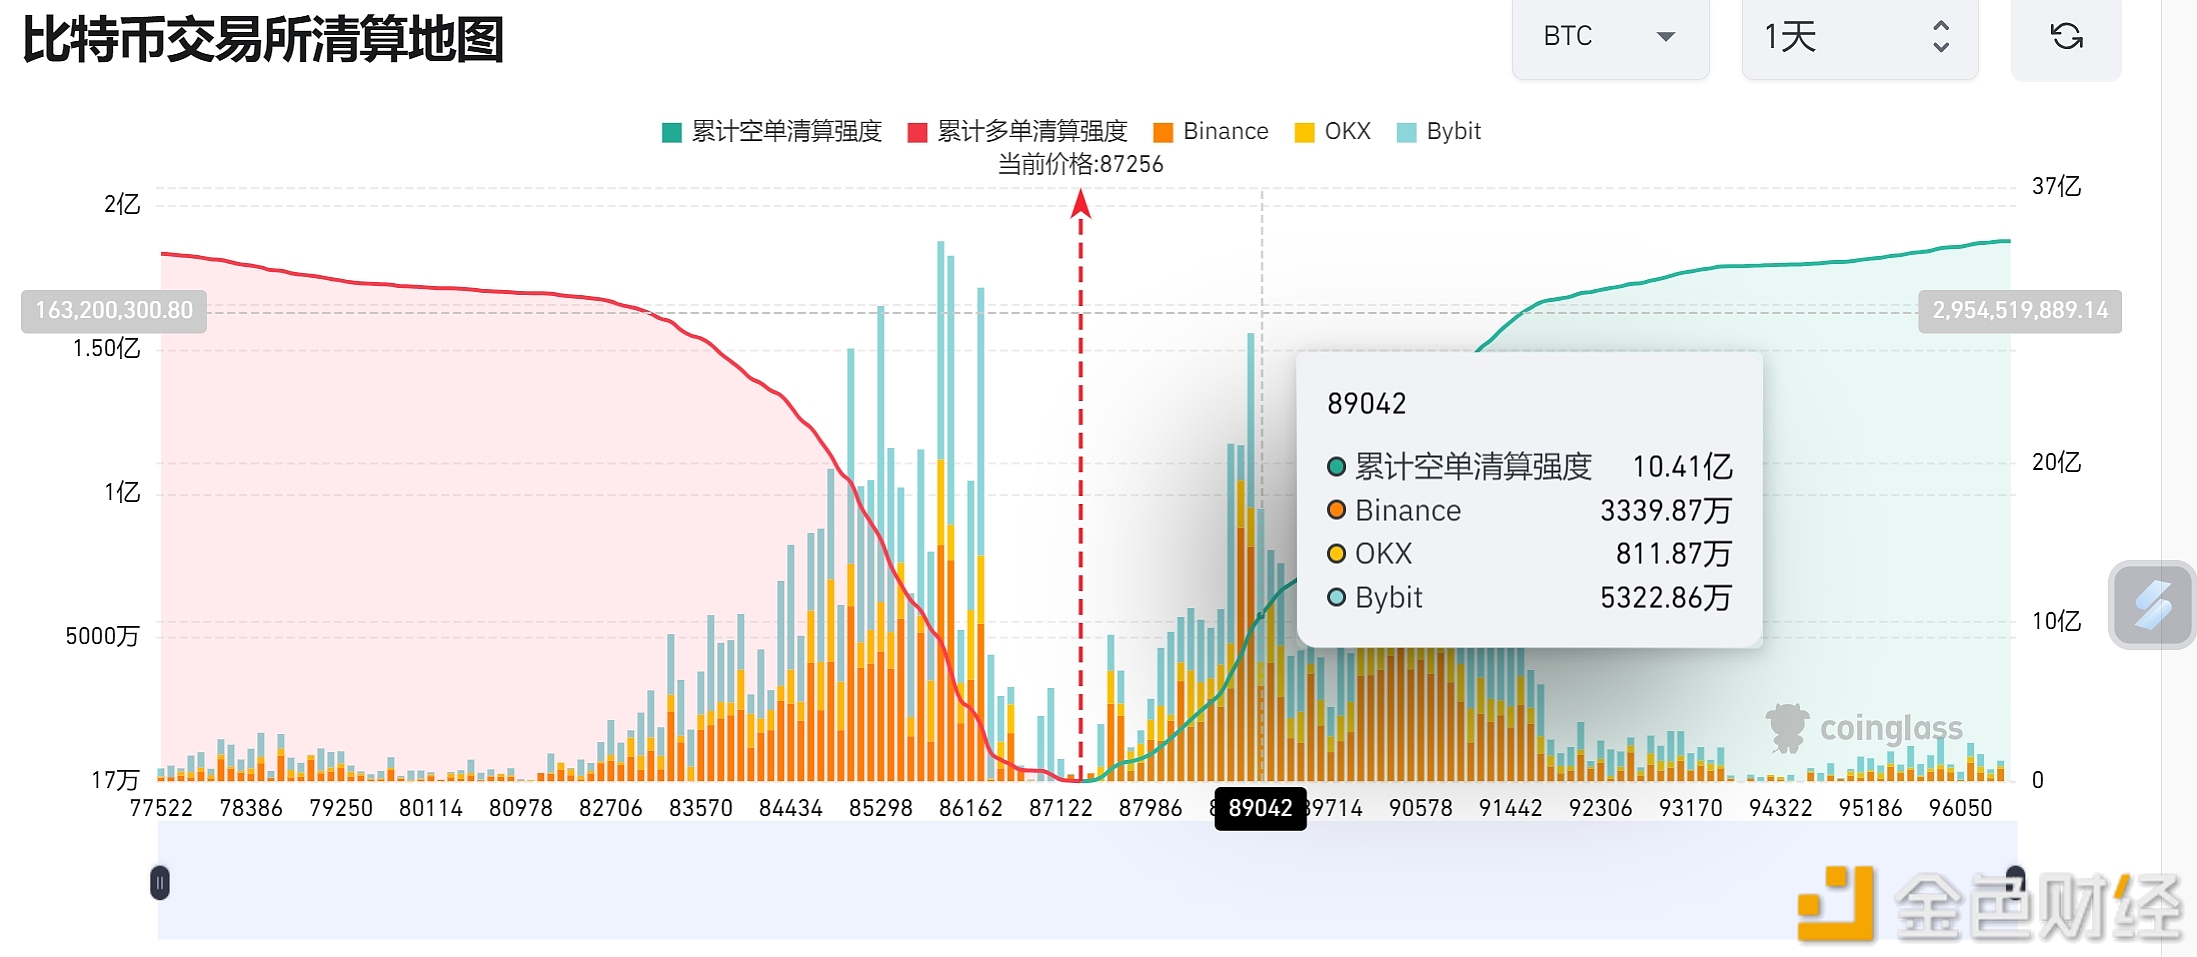Click the 87122 x-axis label
This screenshot has width=2197, height=957.
1061,808
